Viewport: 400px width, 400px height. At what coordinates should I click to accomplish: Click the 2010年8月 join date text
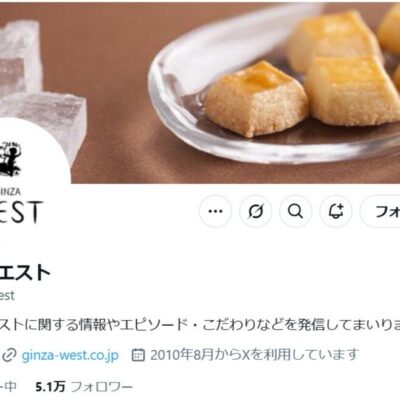click(x=255, y=355)
